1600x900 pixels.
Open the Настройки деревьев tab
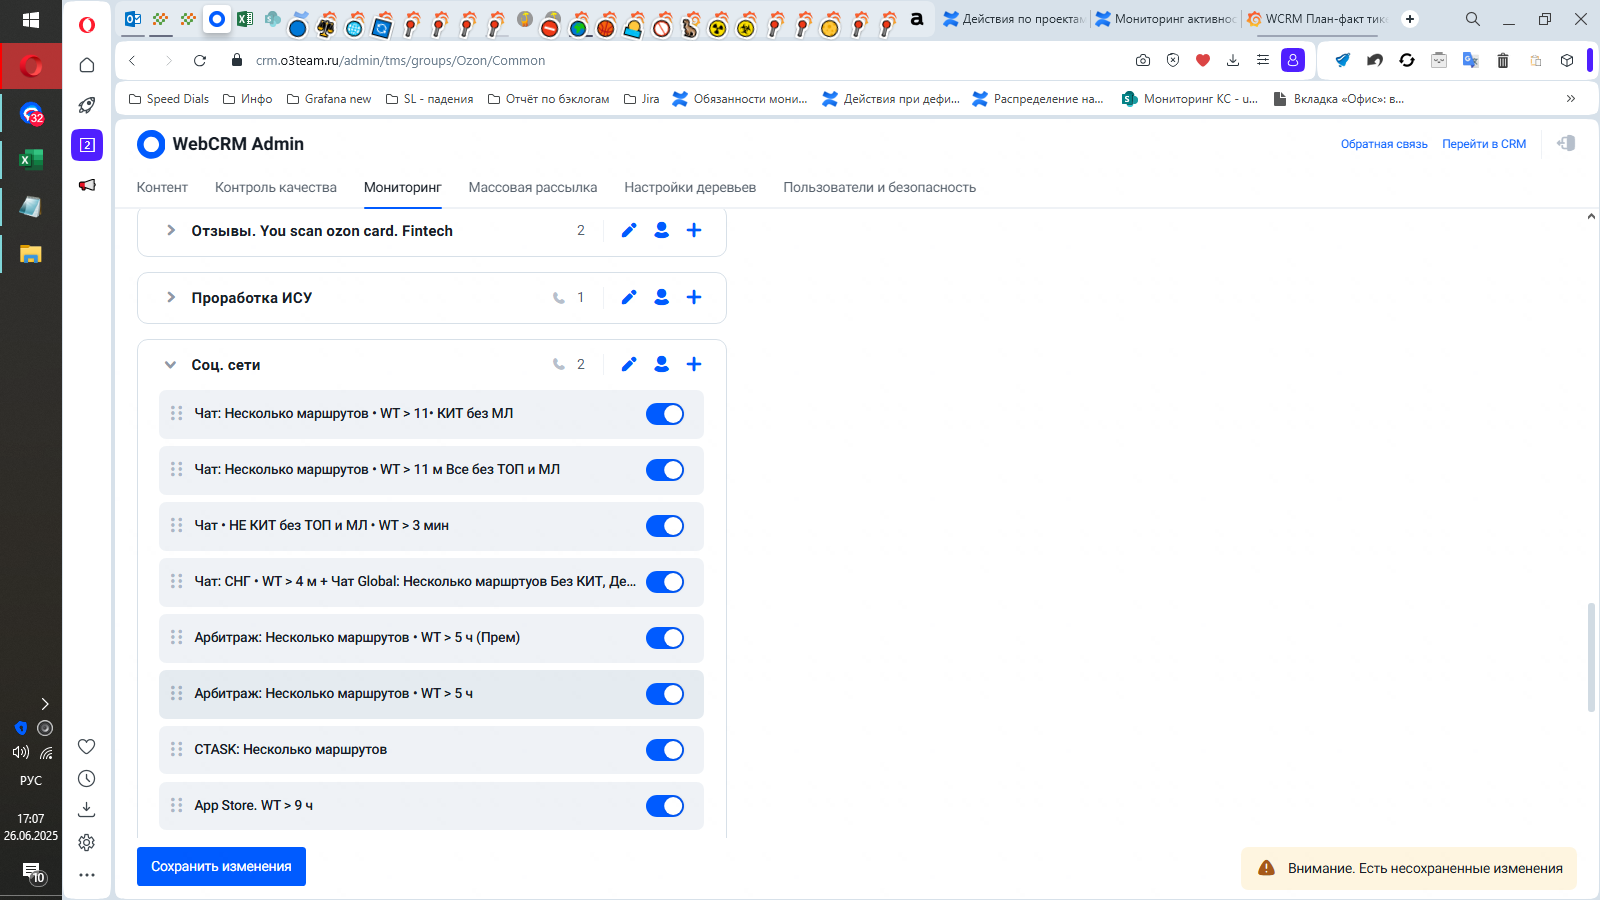(x=690, y=187)
